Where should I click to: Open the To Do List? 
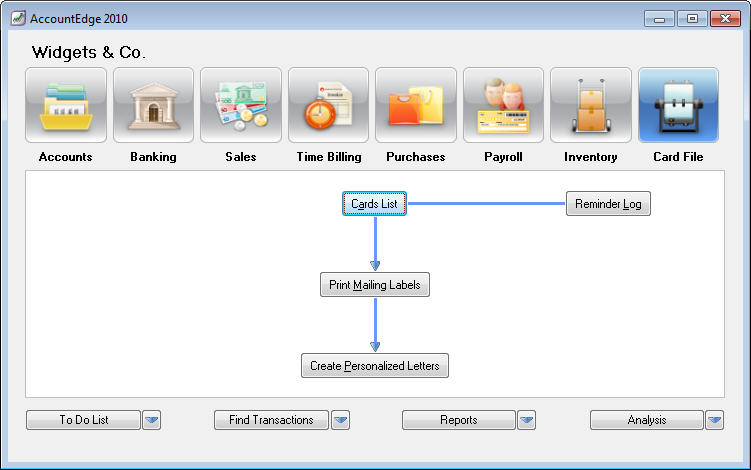(x=84, y=420)
